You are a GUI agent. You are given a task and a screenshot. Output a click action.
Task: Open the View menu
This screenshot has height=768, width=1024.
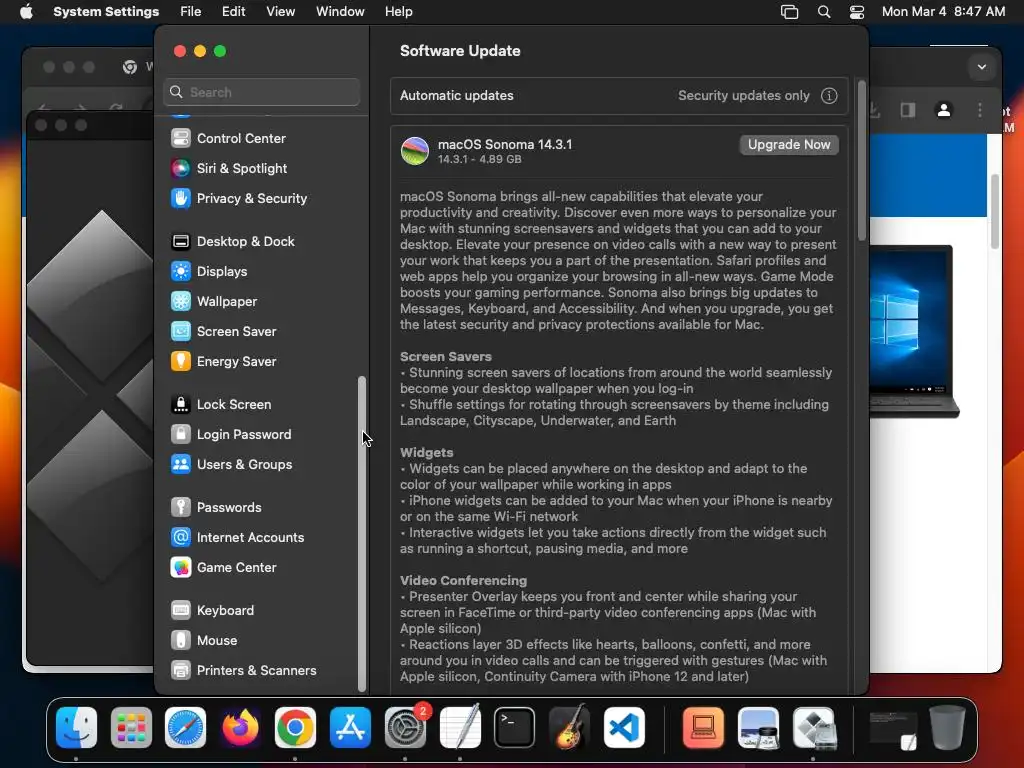click(x=280, y=12)
